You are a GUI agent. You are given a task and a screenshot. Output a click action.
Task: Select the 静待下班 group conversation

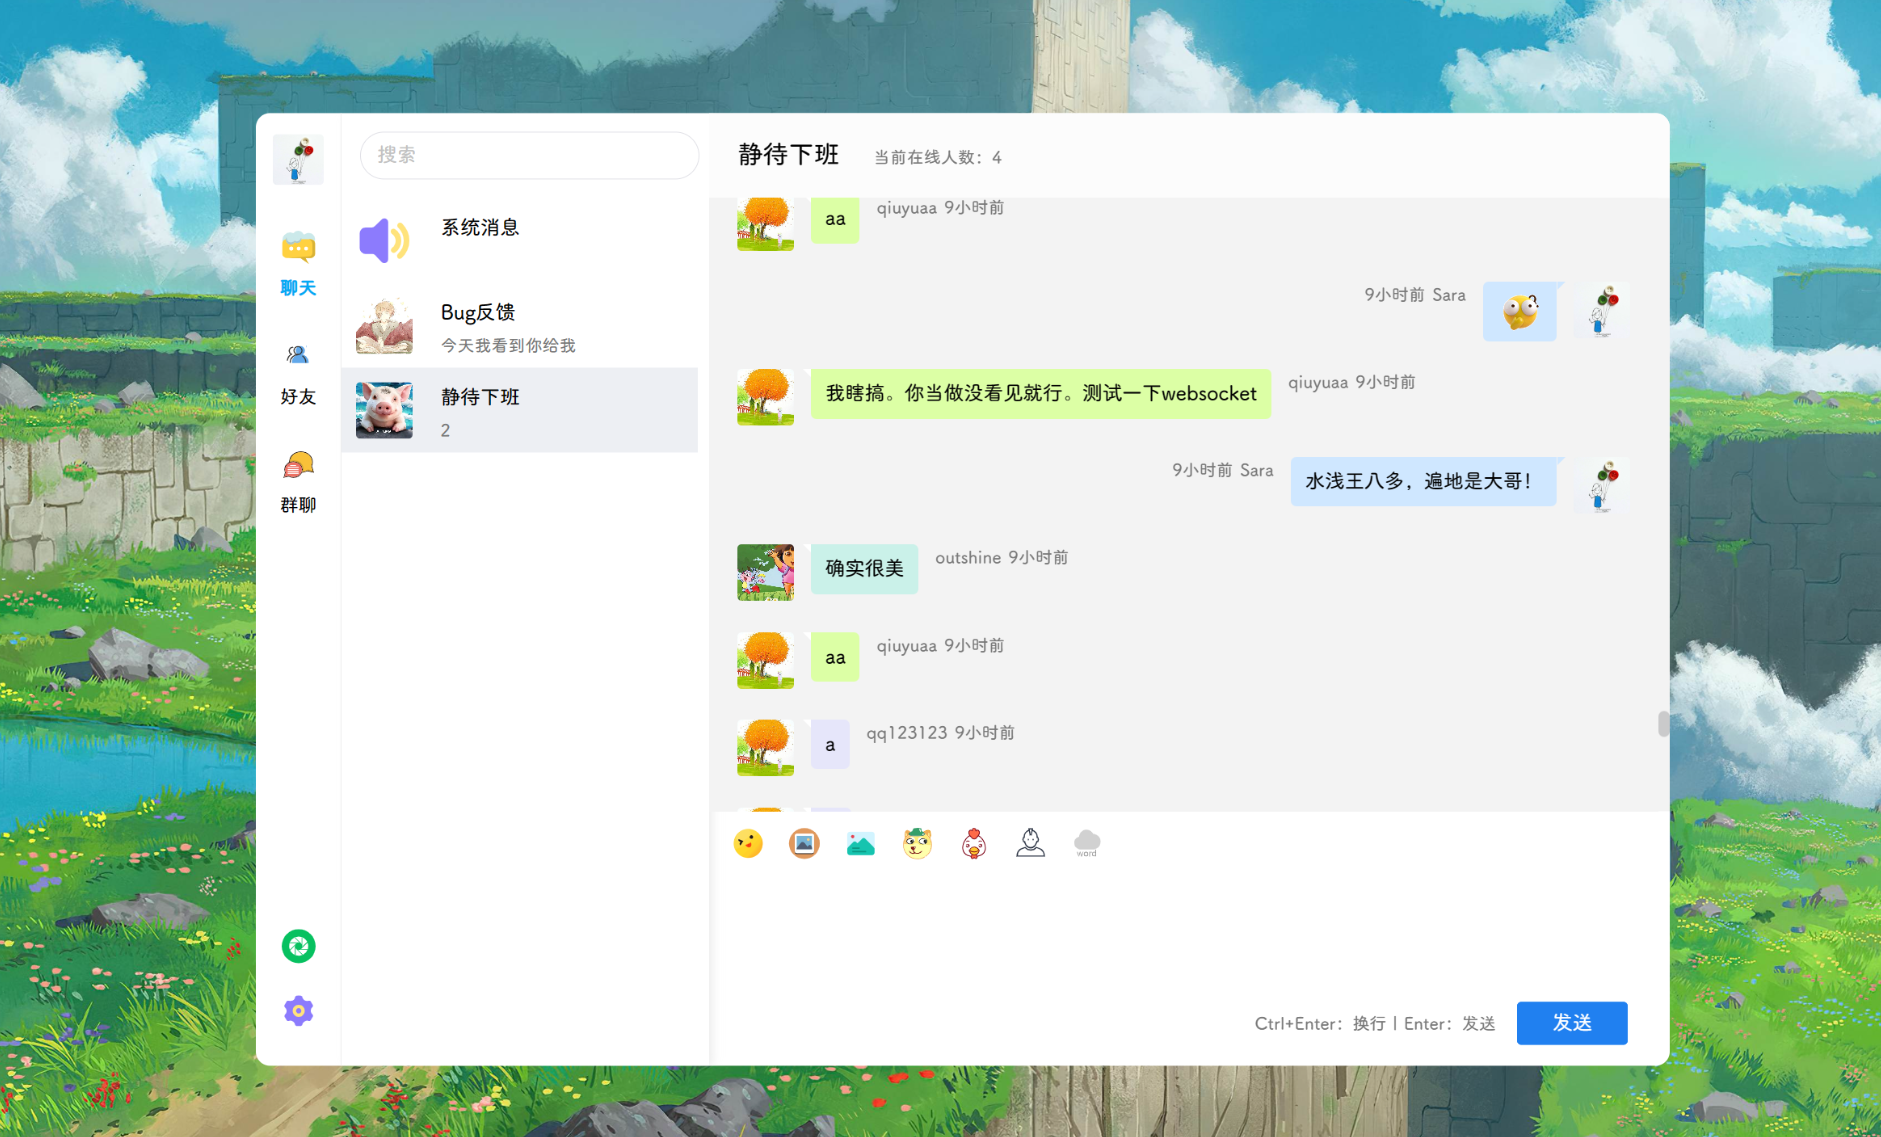[x=519, y=410]
